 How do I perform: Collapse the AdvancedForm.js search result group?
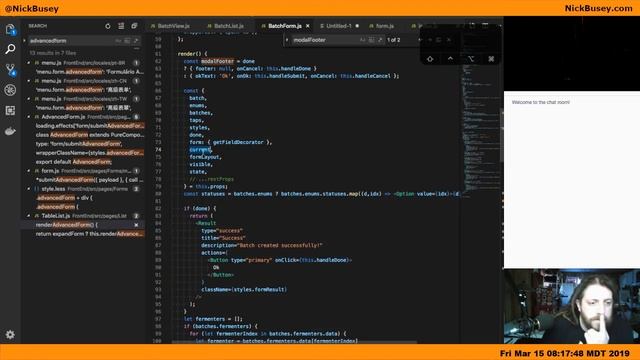coord(29,117)
